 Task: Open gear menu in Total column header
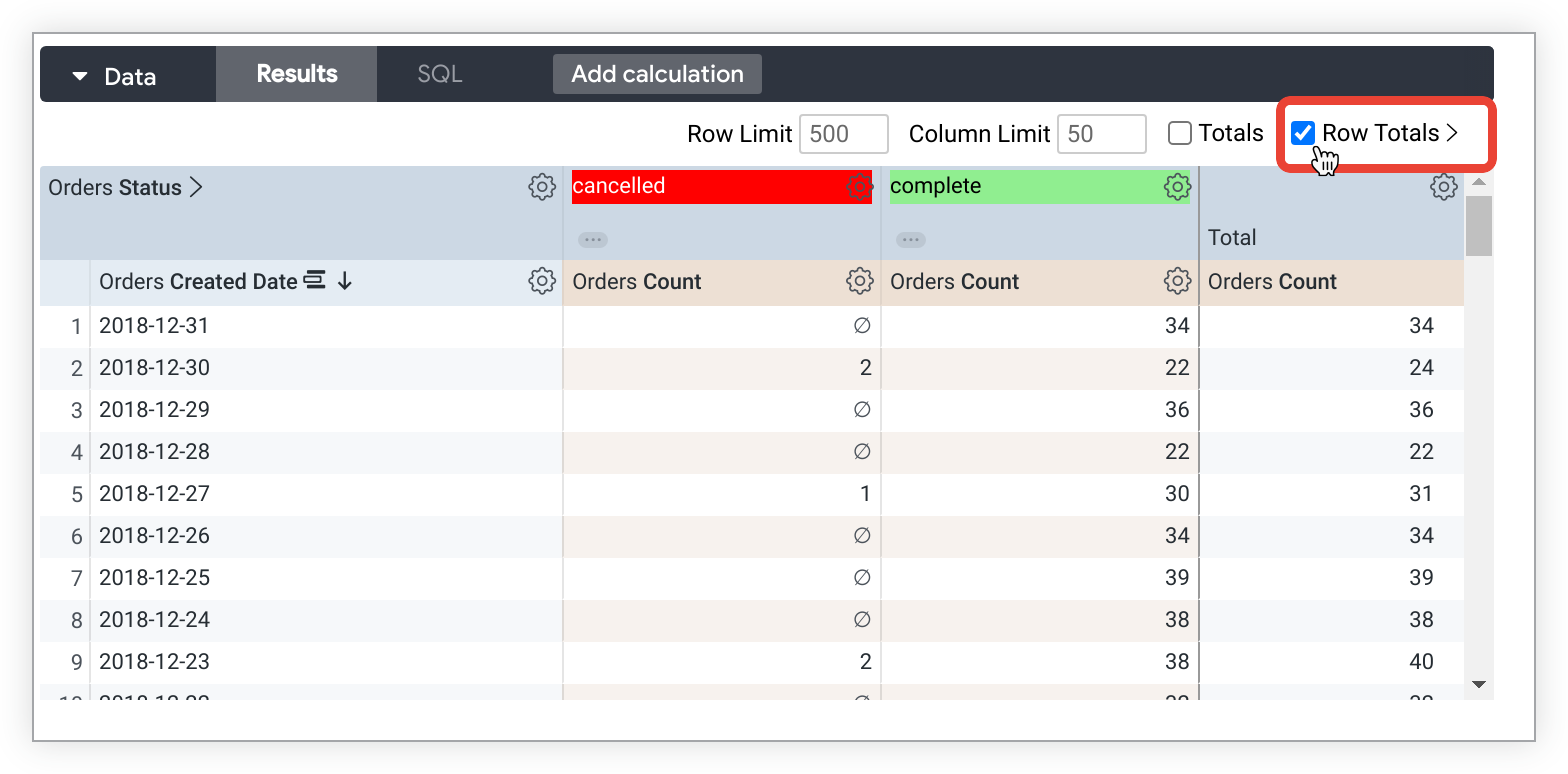[x=1443, y=187]
